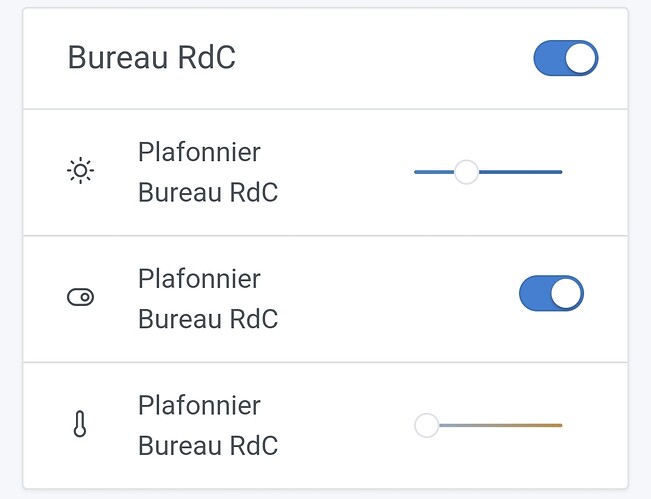Click the brightness slider handle
This screenshot has height=499, width=651.
coord(466,172)
